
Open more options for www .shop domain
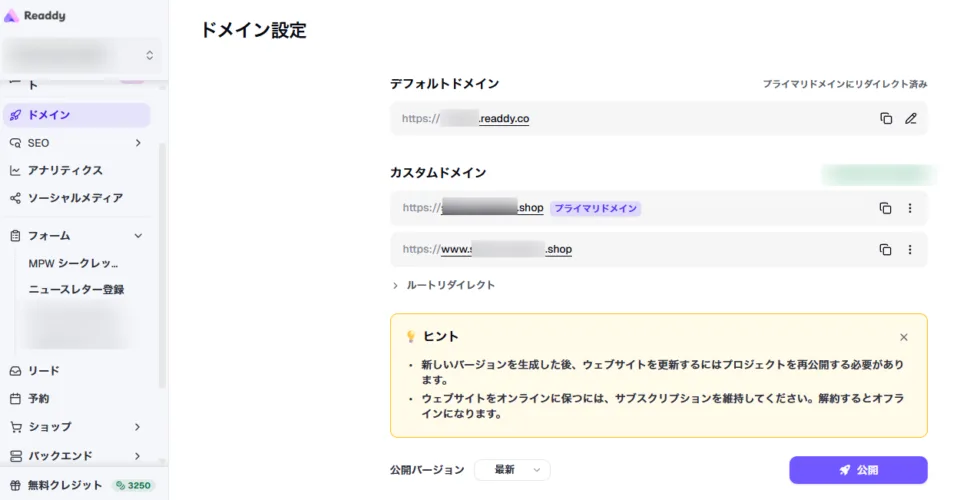[910, 250]
